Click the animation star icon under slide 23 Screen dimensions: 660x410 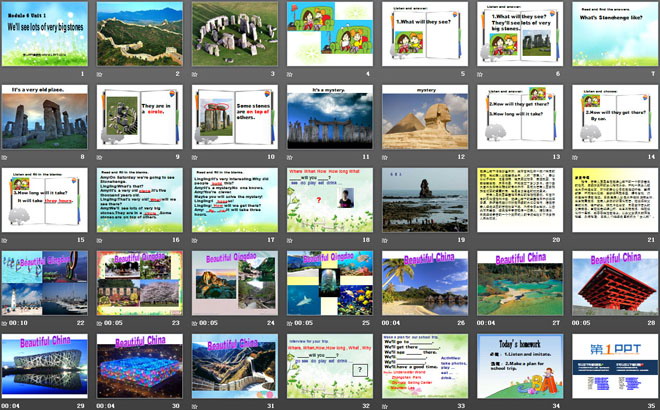pyautogui.click(x=100, y=323)
